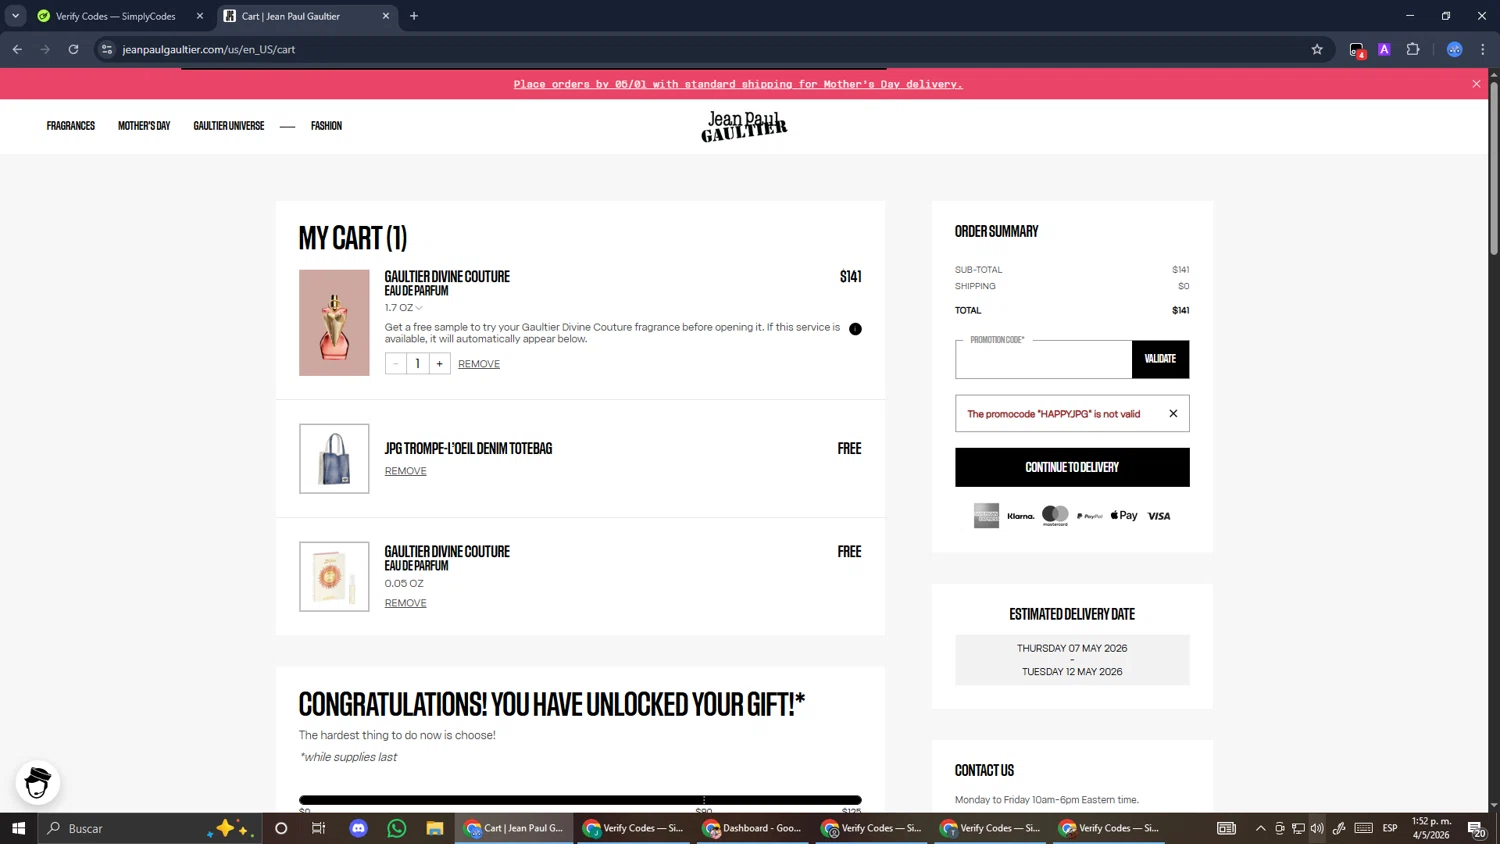Click the taskbar clock showing 1:52 p. m.

[x=1431, y=828]
